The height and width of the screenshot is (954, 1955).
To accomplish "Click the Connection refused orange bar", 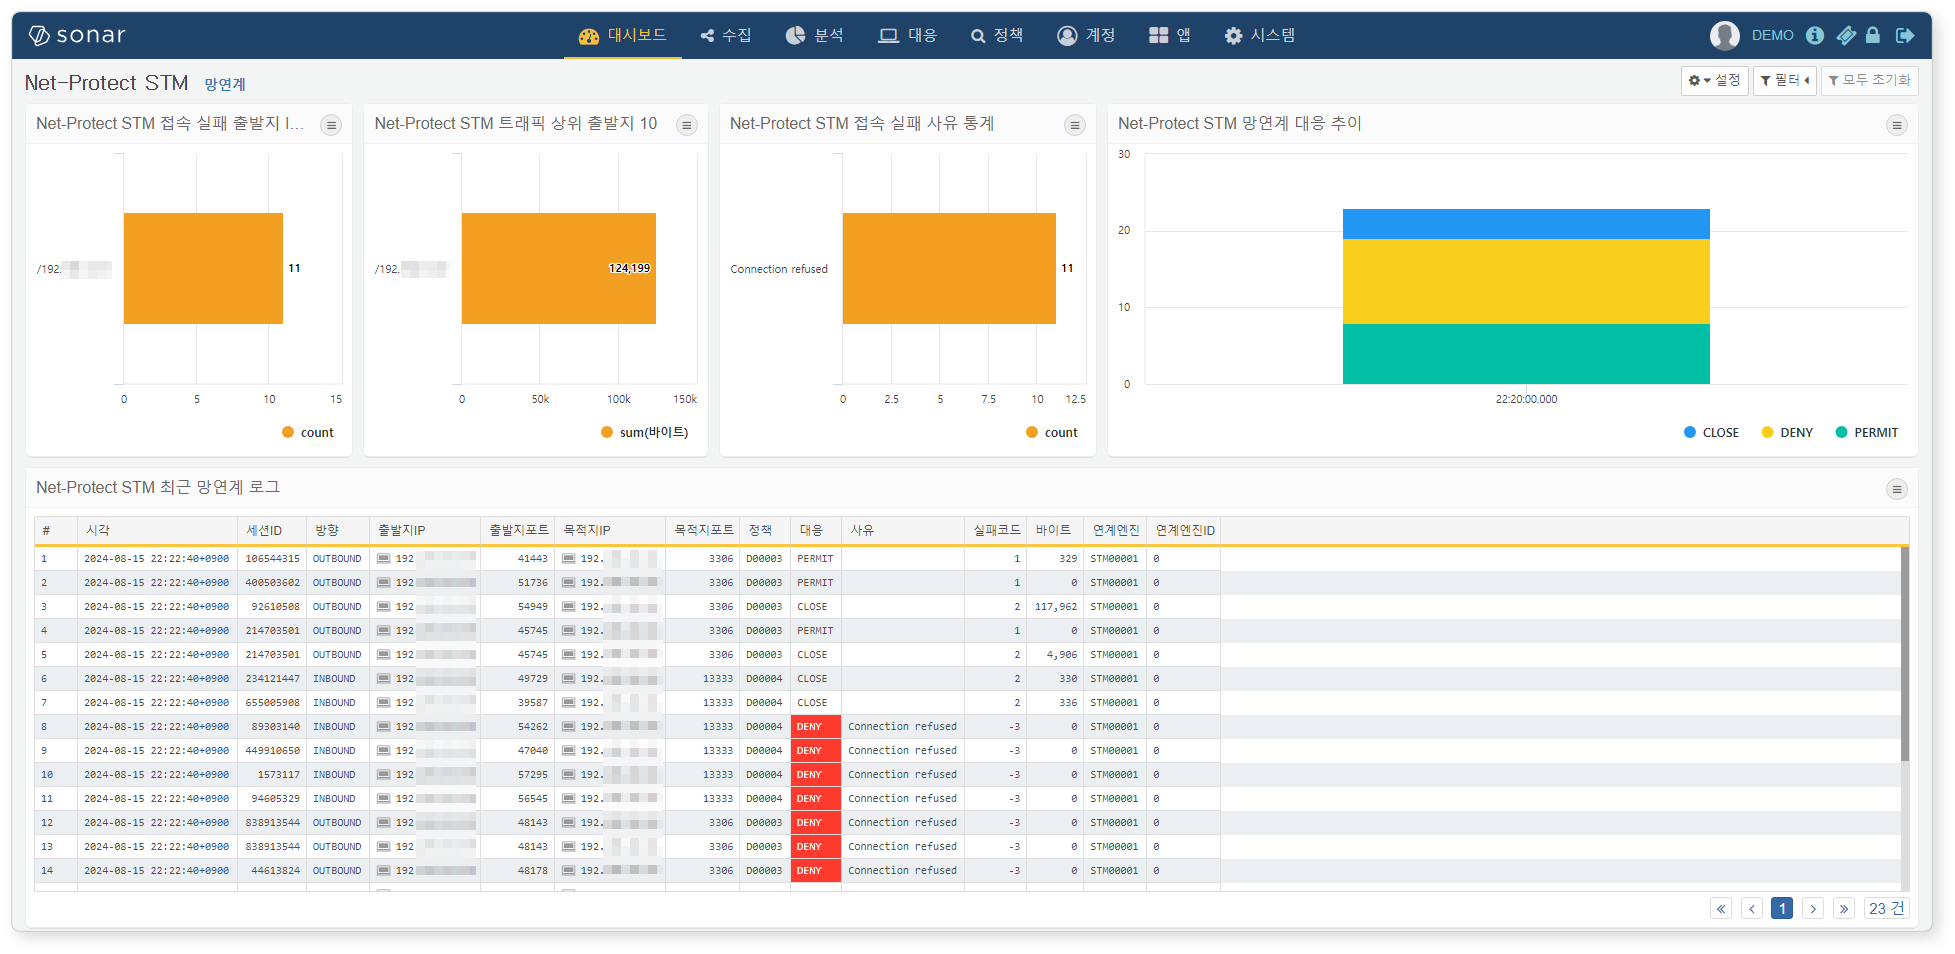I will [x=949, y=268].
